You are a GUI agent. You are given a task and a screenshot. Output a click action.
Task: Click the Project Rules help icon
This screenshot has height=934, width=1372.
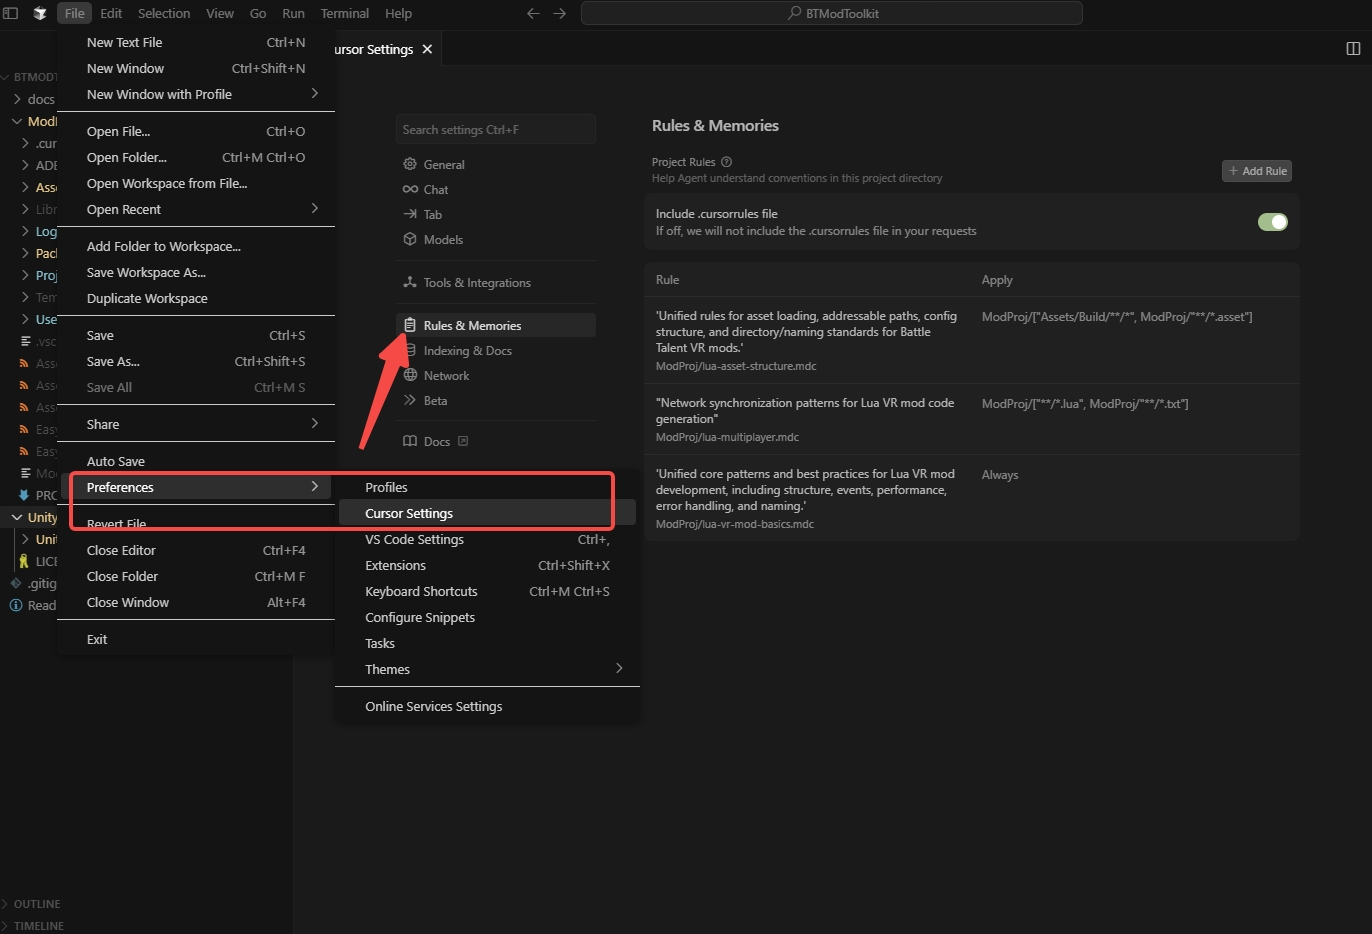coord(727,162)
